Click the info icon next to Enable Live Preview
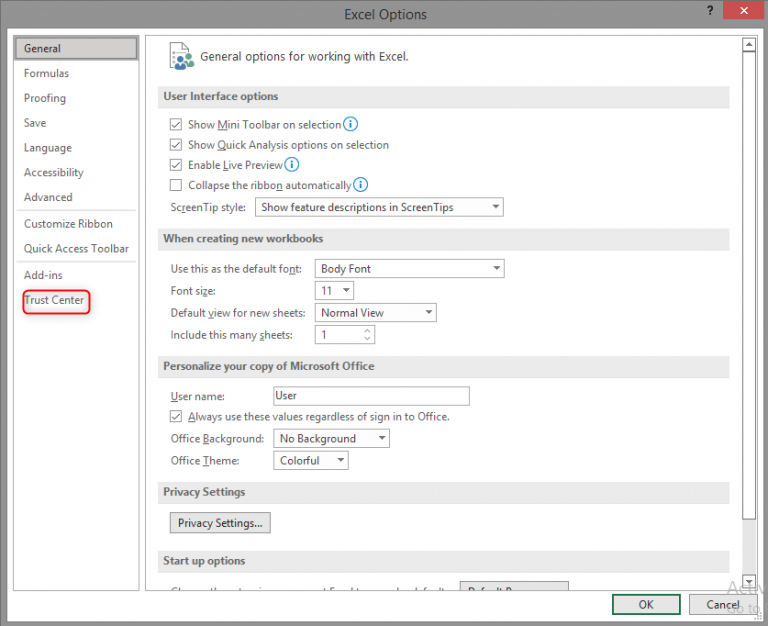The height and width of the screenshot is (626, 768). [292, 165]
